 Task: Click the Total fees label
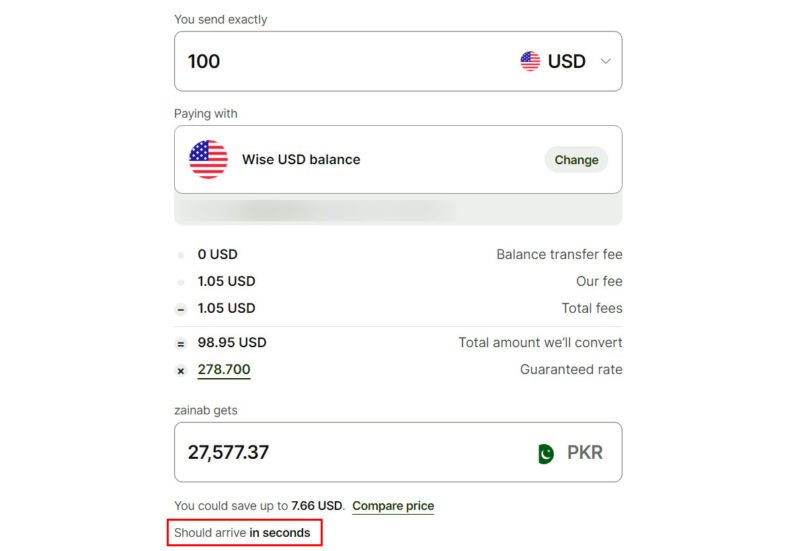click(591, 308)
